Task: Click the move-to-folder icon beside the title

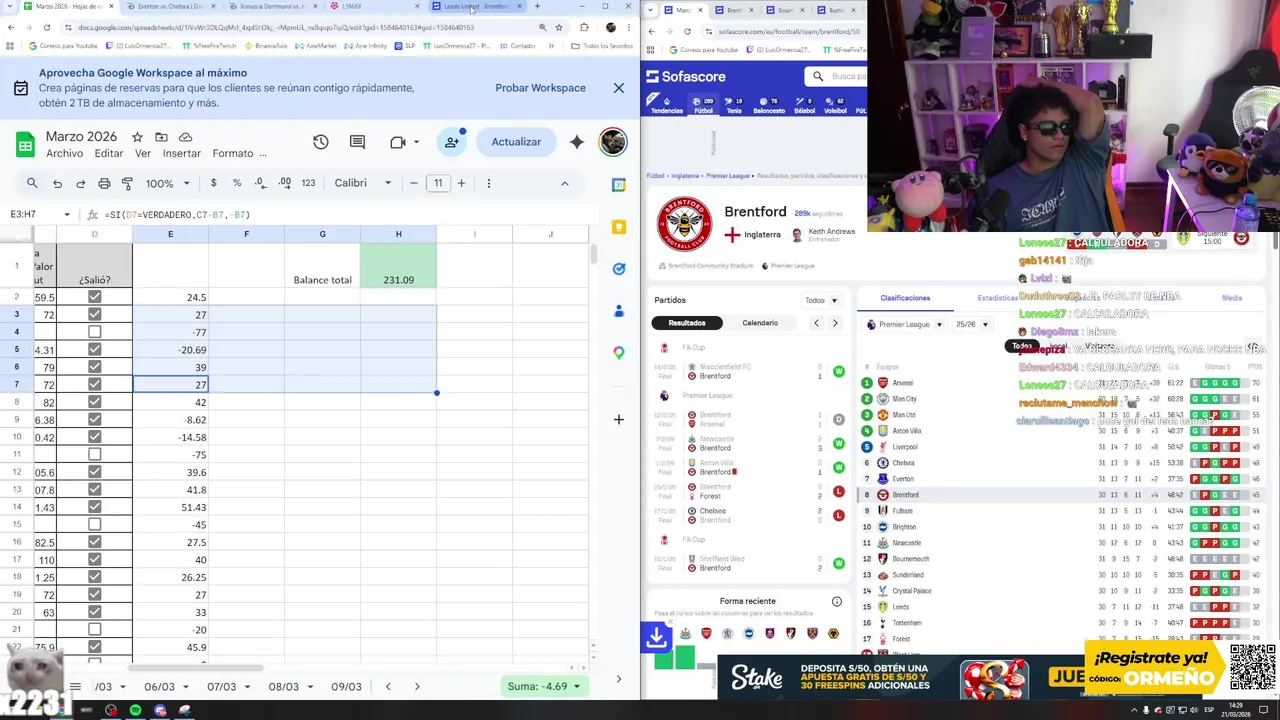Action: 161,137
